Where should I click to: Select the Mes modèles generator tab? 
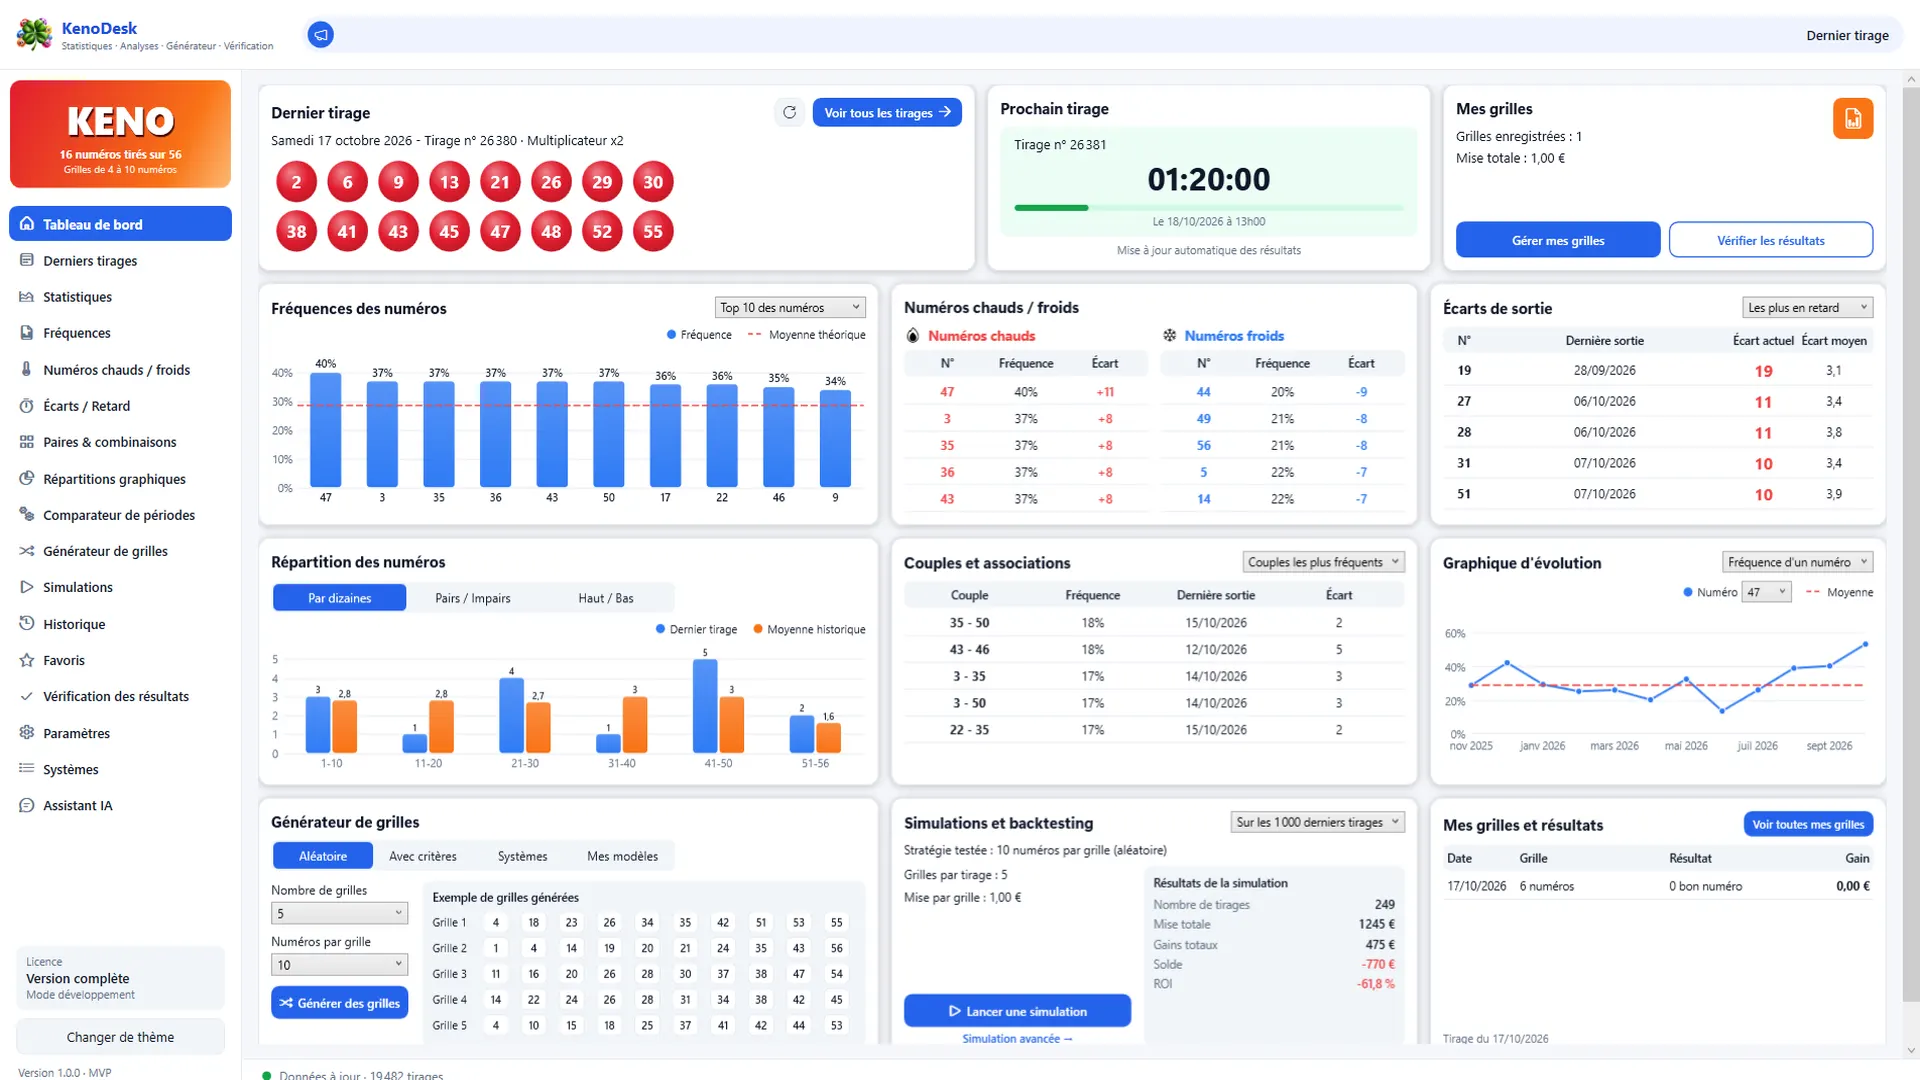point(622,856)
